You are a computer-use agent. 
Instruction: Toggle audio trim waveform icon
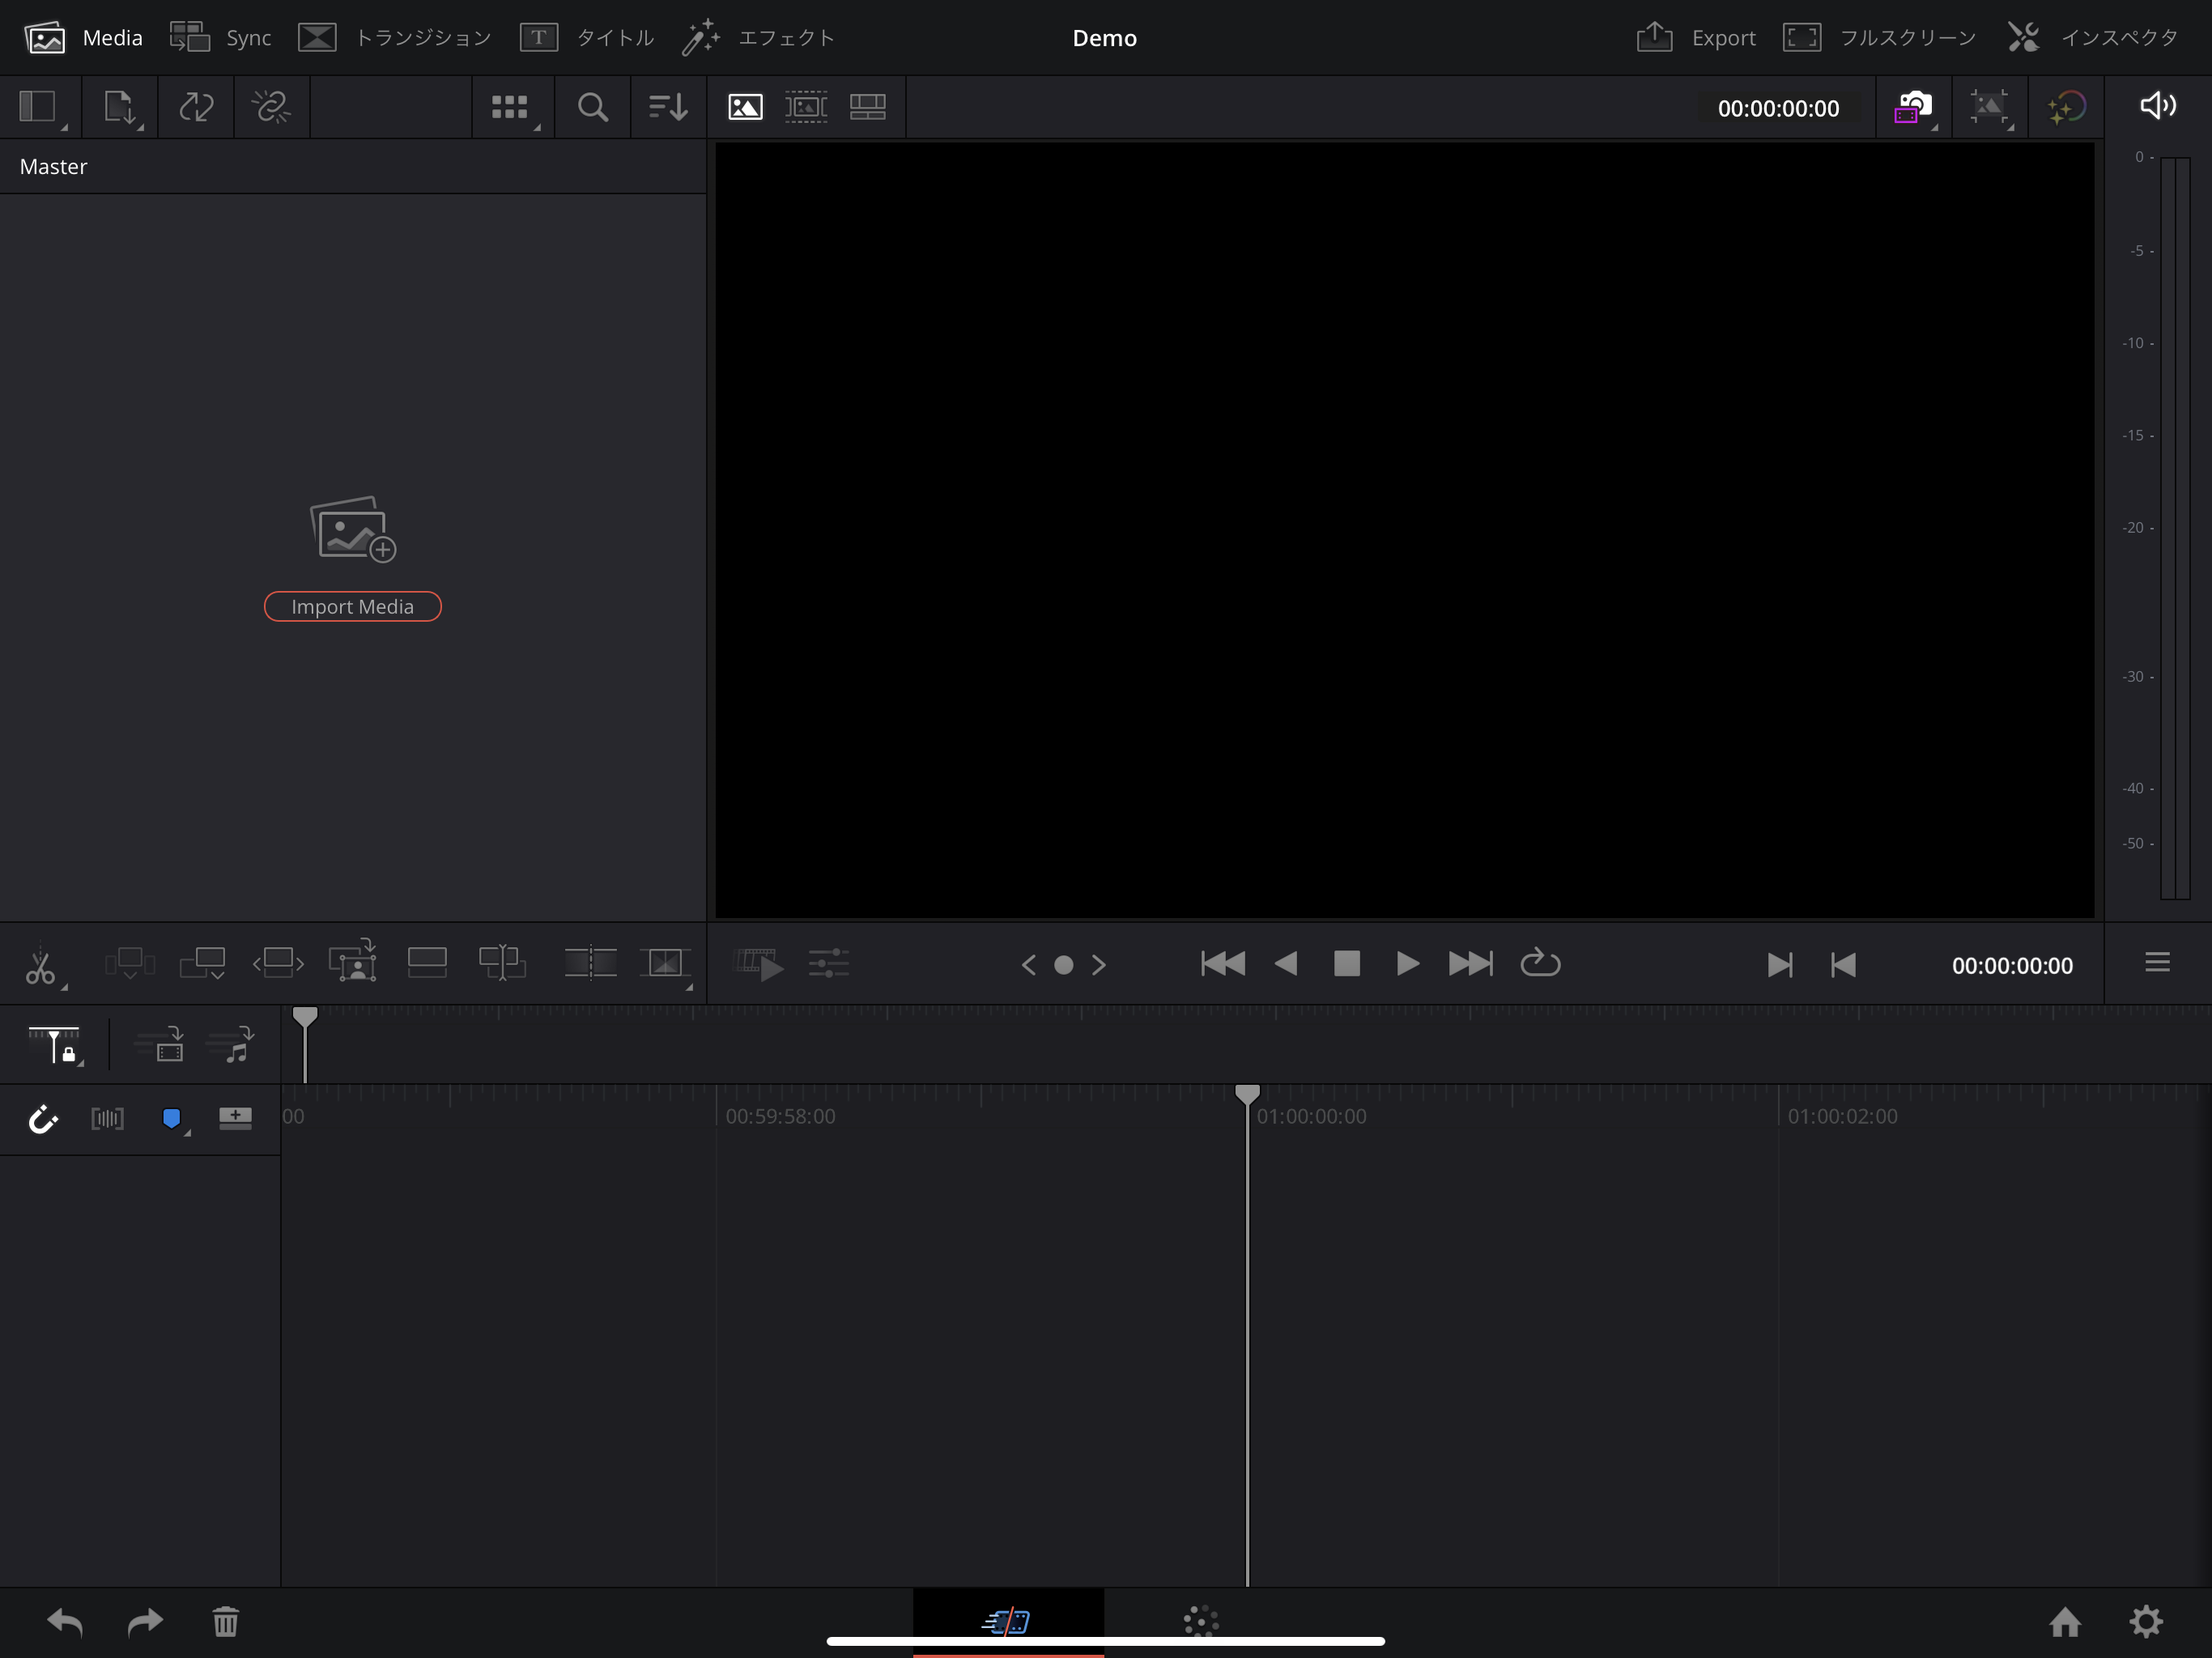(x=108, y=1119)
